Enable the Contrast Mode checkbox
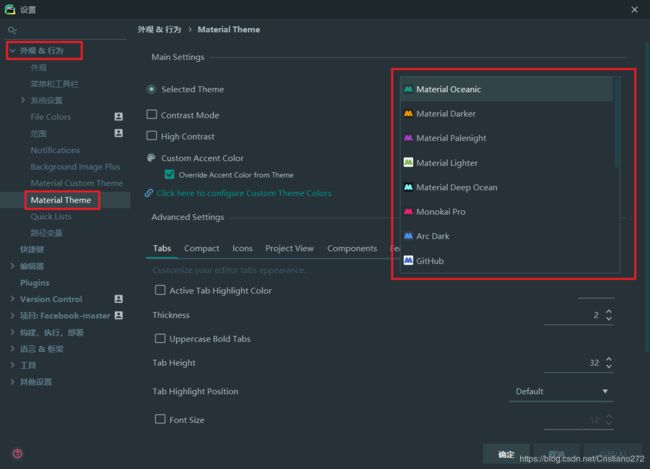The image size is (650, 469). pos(152,114)
